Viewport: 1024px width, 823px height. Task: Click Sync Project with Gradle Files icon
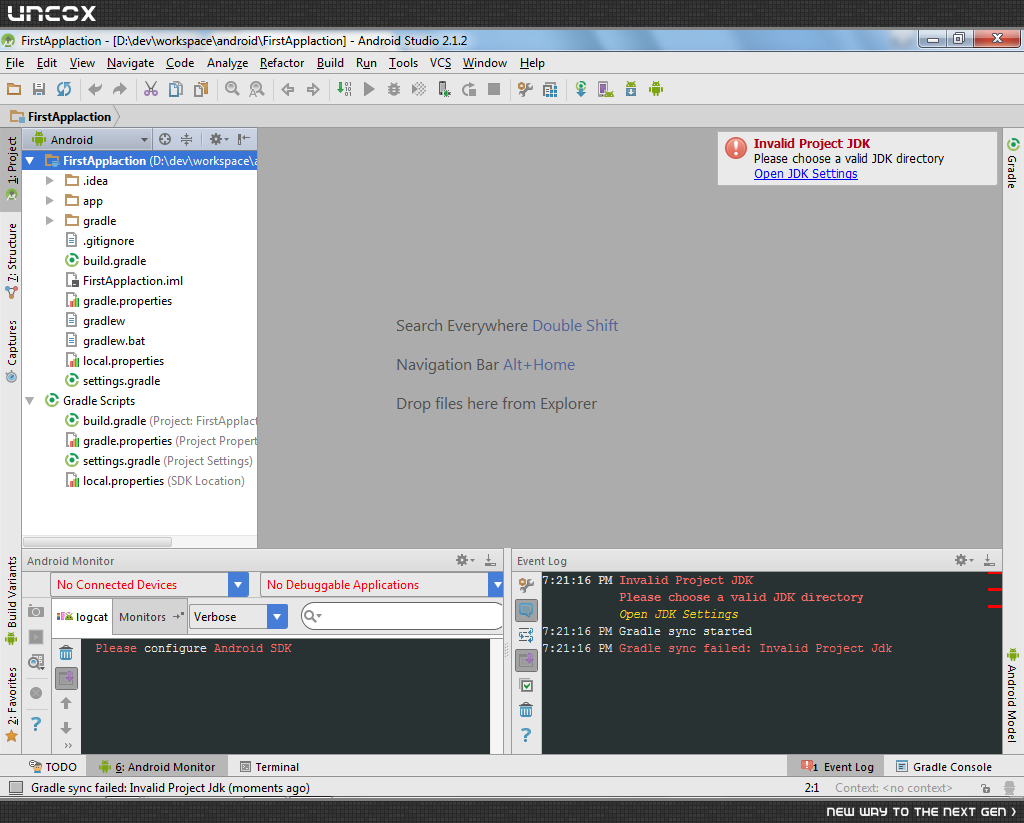click(581, 89)
